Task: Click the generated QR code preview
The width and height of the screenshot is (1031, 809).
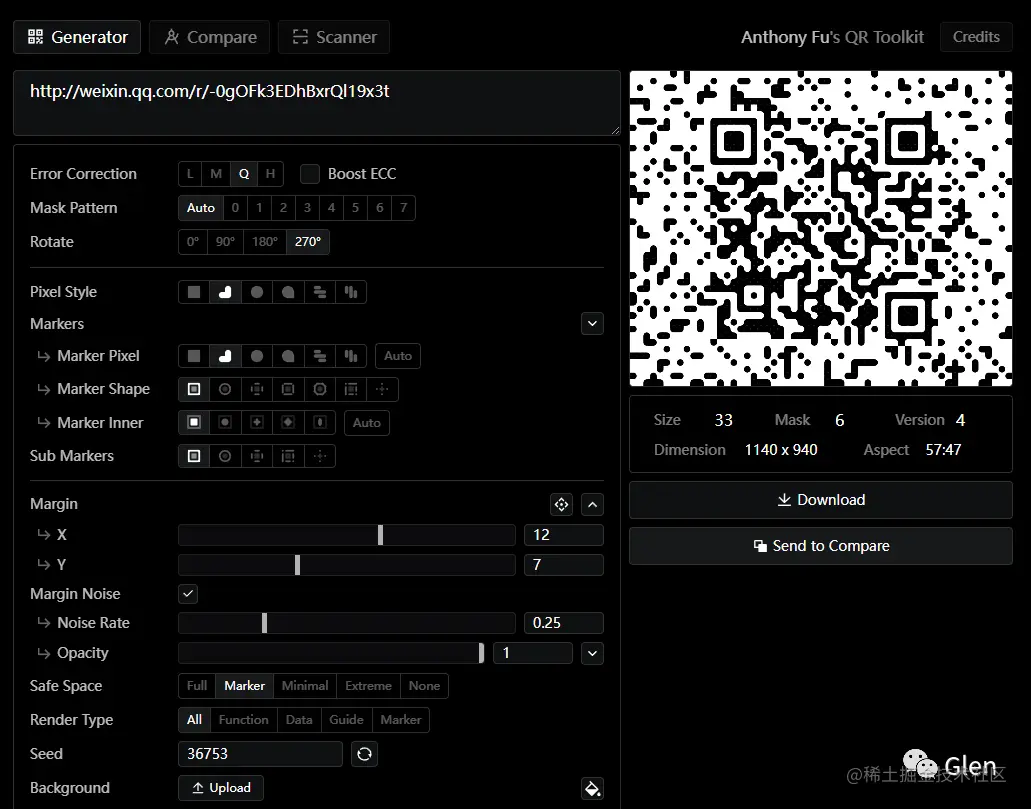Action: coord(821,228)
